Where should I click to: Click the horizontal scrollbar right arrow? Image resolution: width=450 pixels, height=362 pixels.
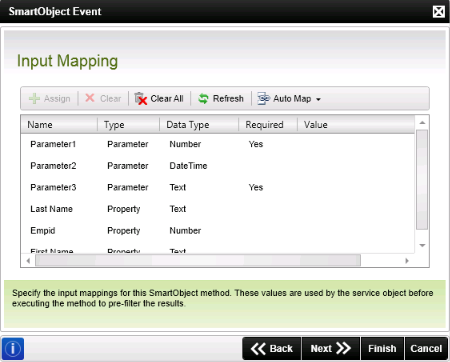point(407,261)
